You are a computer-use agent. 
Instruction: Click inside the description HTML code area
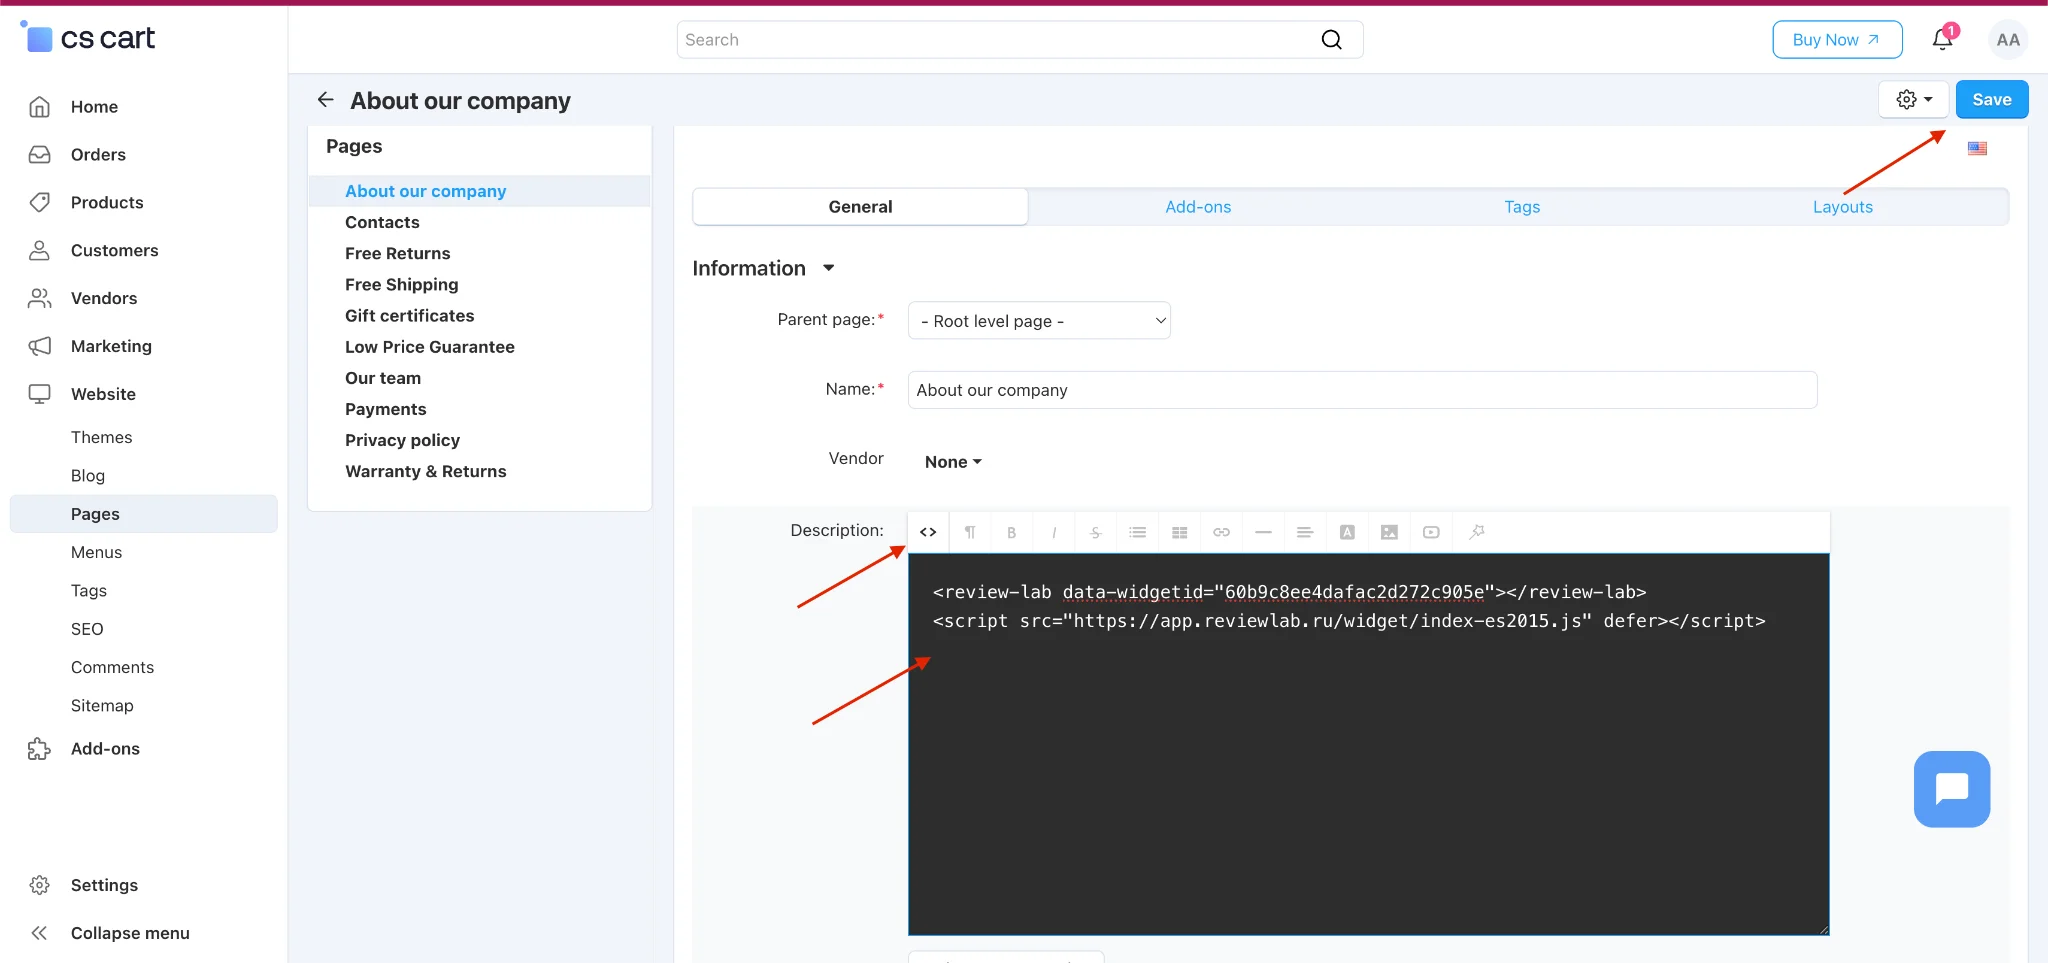click(x=1368, y=744)
